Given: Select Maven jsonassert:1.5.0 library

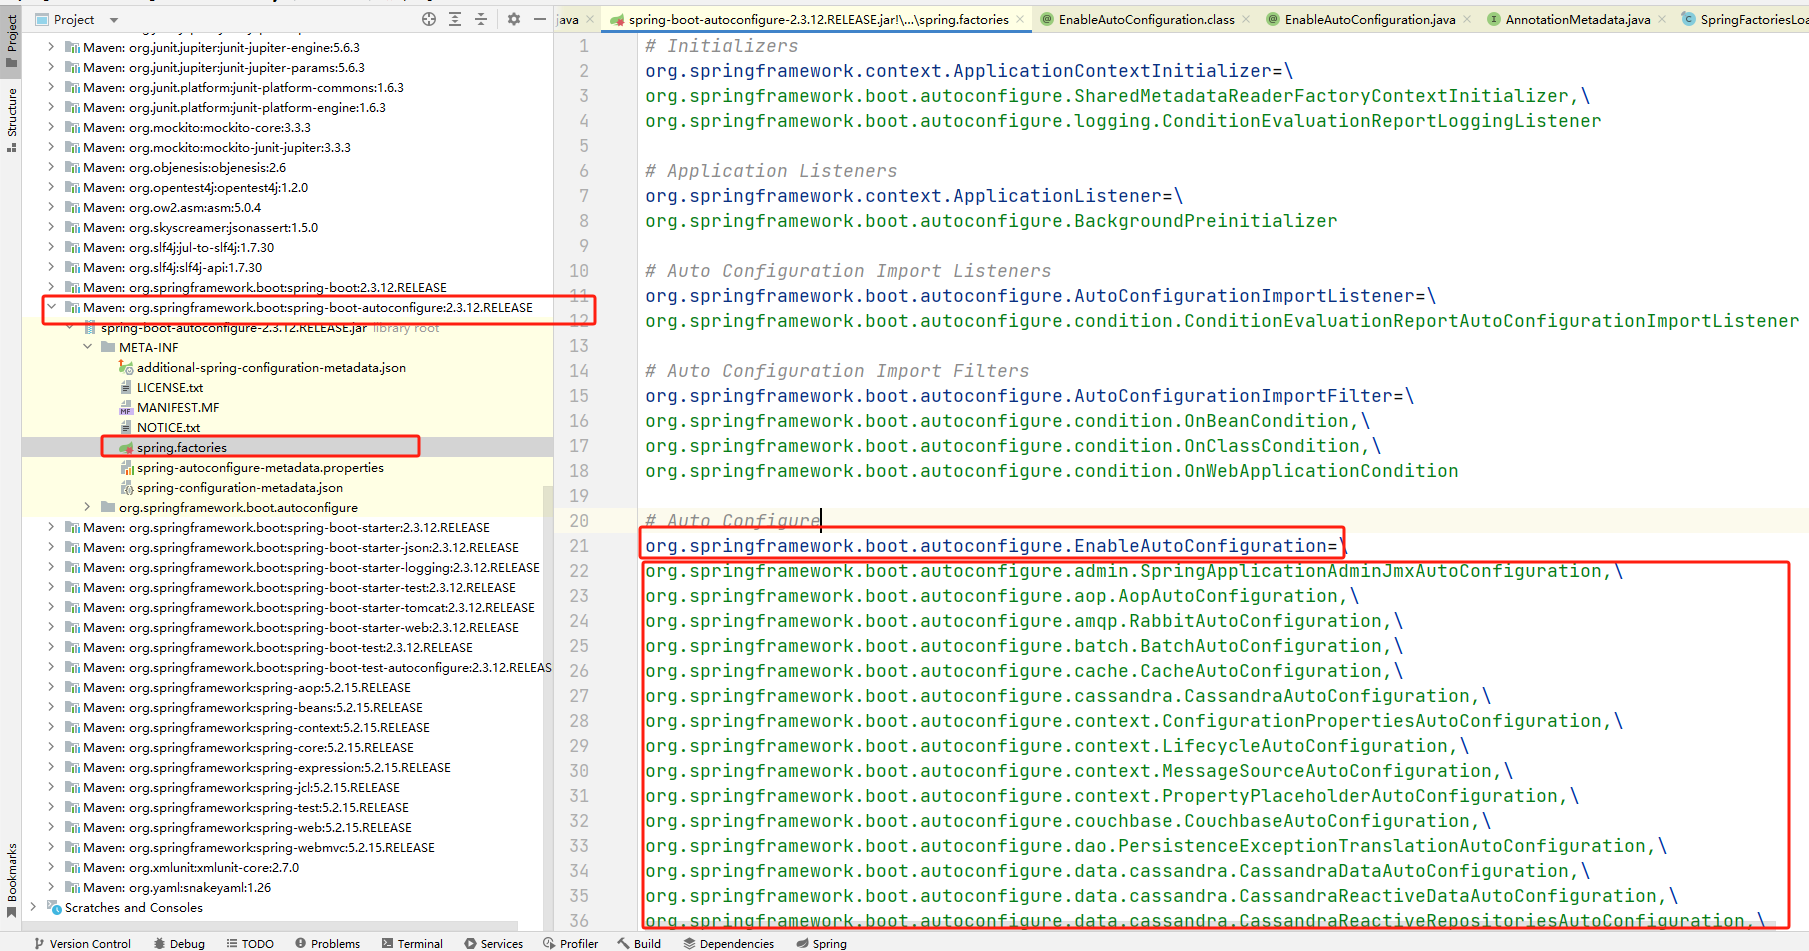Looking at the screenshot, I should (x=200, y=227).
